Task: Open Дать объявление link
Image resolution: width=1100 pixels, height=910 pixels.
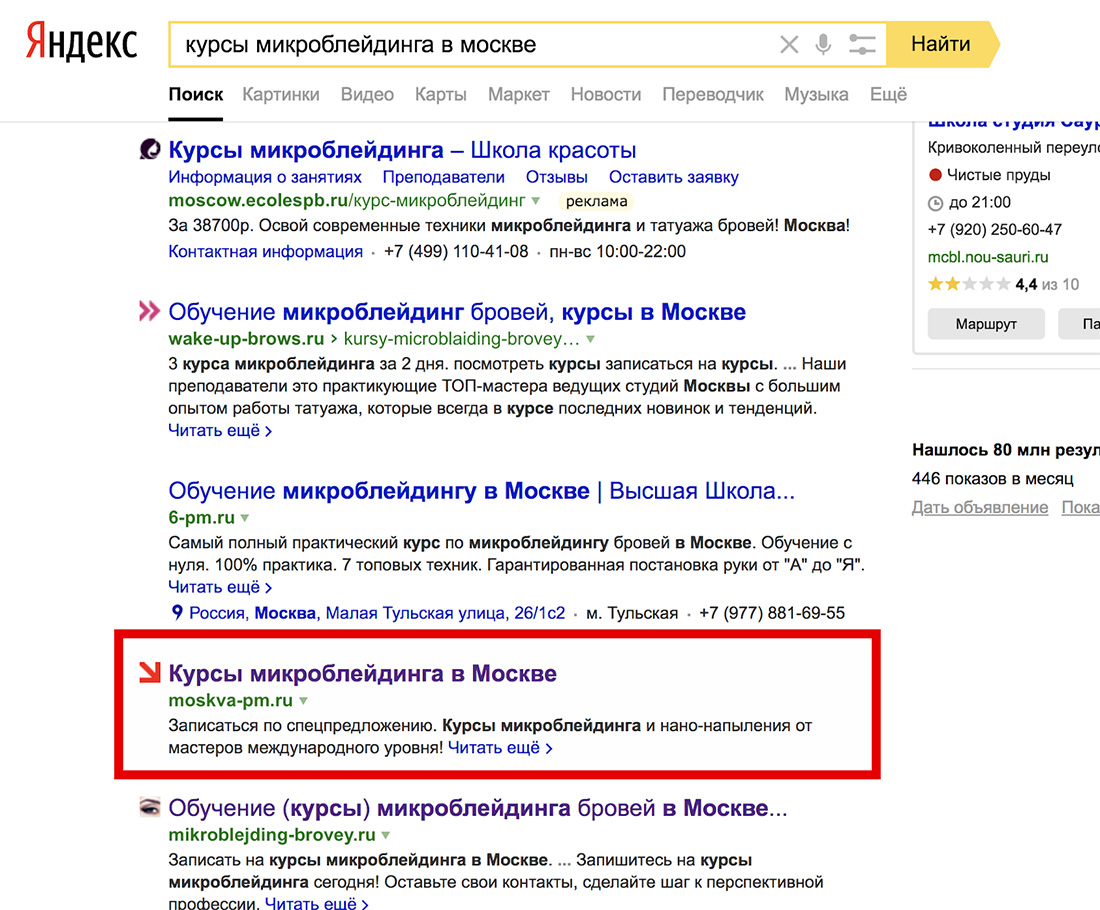Action: [980, 507]
